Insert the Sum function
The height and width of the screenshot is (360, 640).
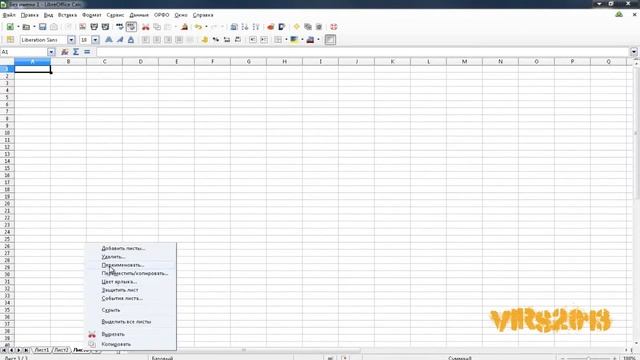coord(76,52)
